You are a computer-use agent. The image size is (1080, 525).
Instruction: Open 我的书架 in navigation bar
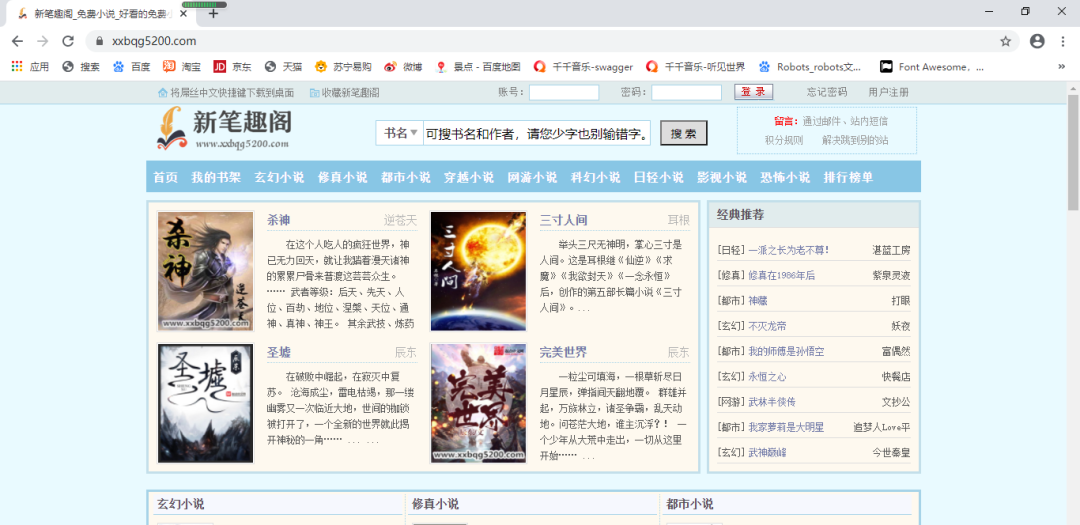click(216, 177)
